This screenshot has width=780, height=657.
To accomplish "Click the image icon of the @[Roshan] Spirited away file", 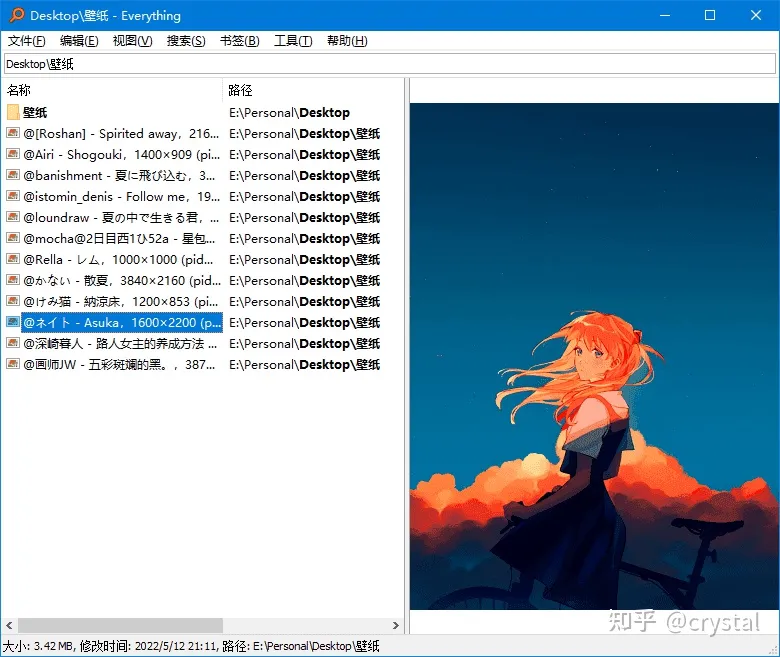I will tap(13, 133).
